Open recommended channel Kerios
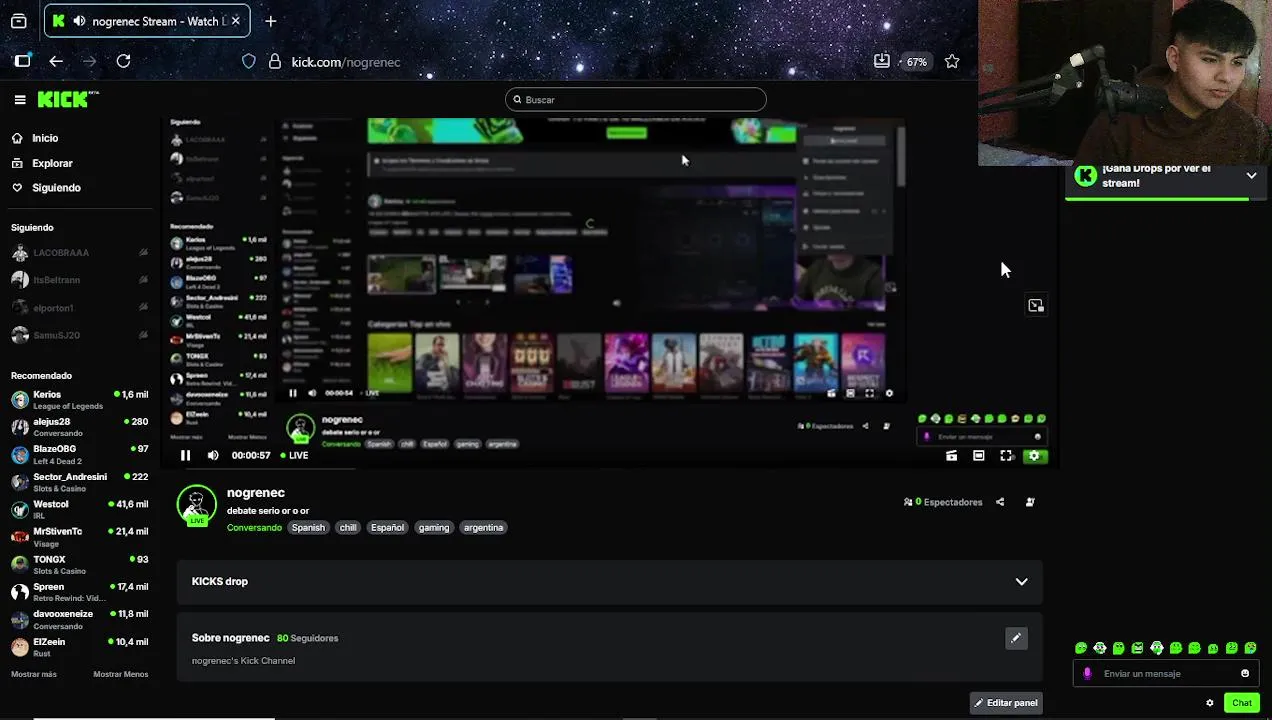 coord(80,400)
